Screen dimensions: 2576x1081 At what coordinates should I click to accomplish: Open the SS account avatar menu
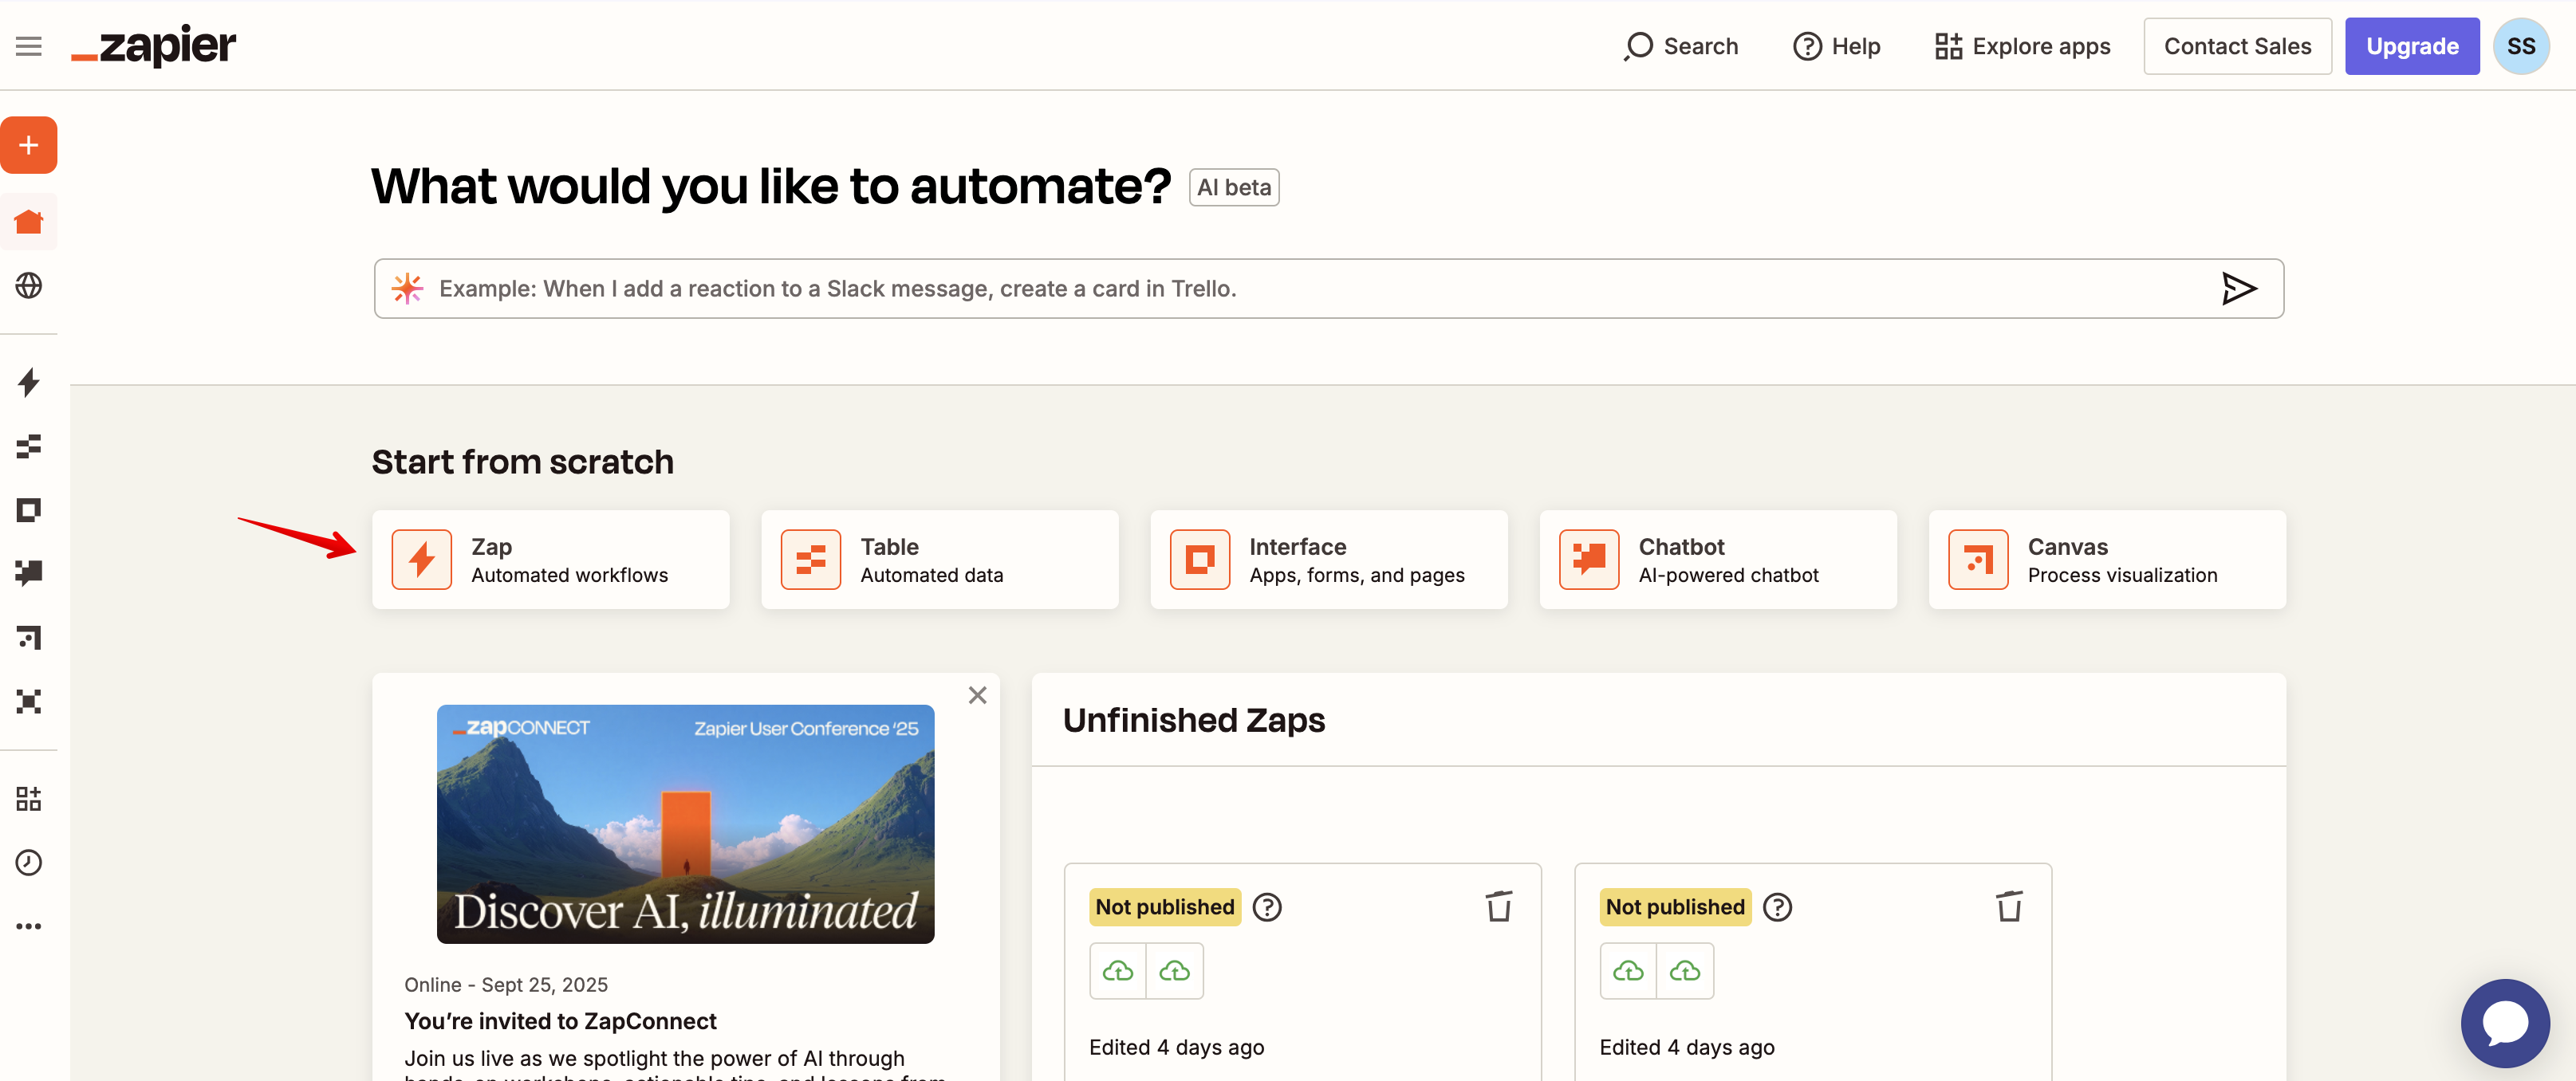click(2521, 46)
